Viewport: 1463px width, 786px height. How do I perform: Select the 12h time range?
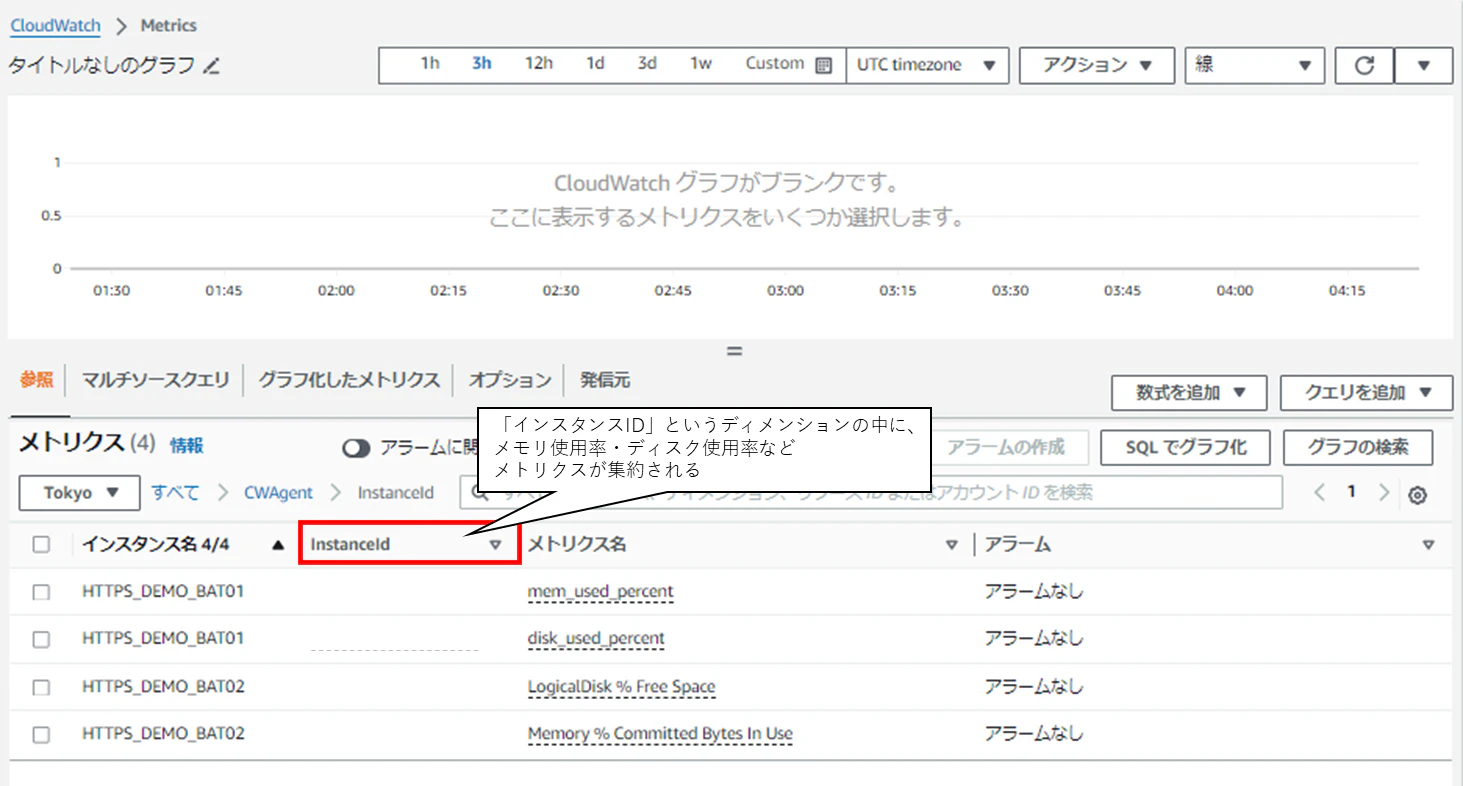click(539, 63)
